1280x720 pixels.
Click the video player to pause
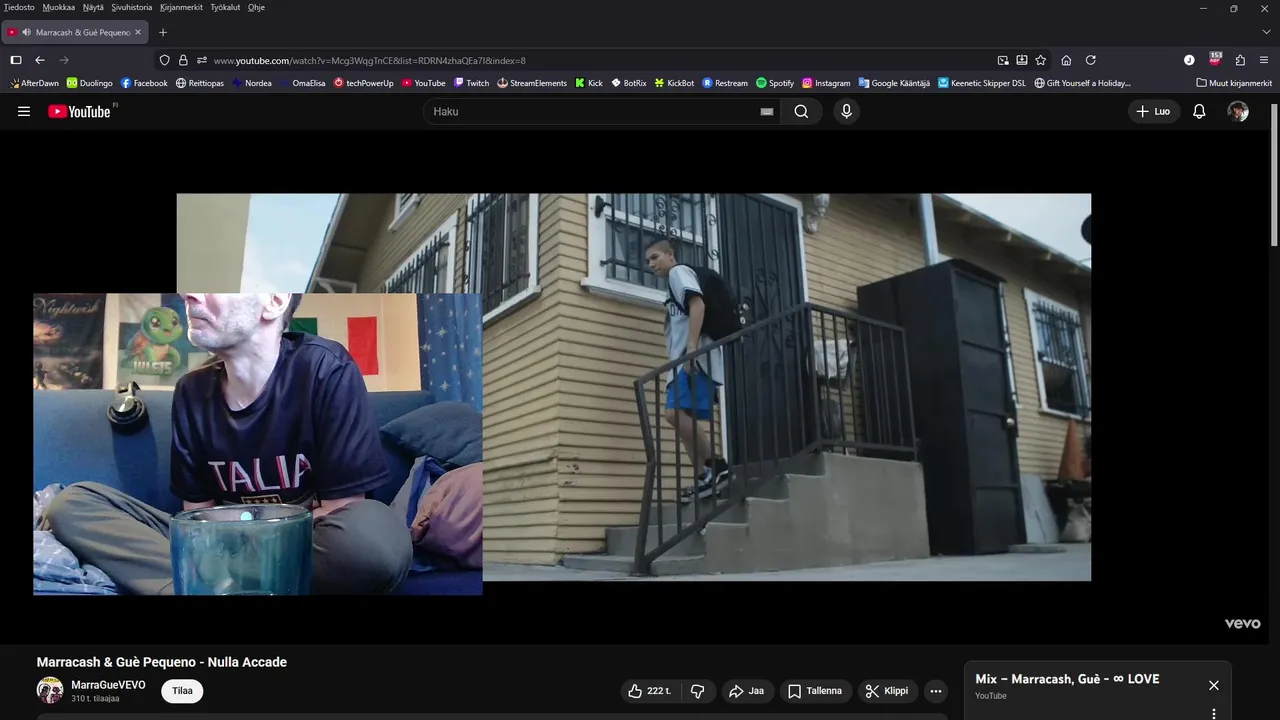pos(634,387)
